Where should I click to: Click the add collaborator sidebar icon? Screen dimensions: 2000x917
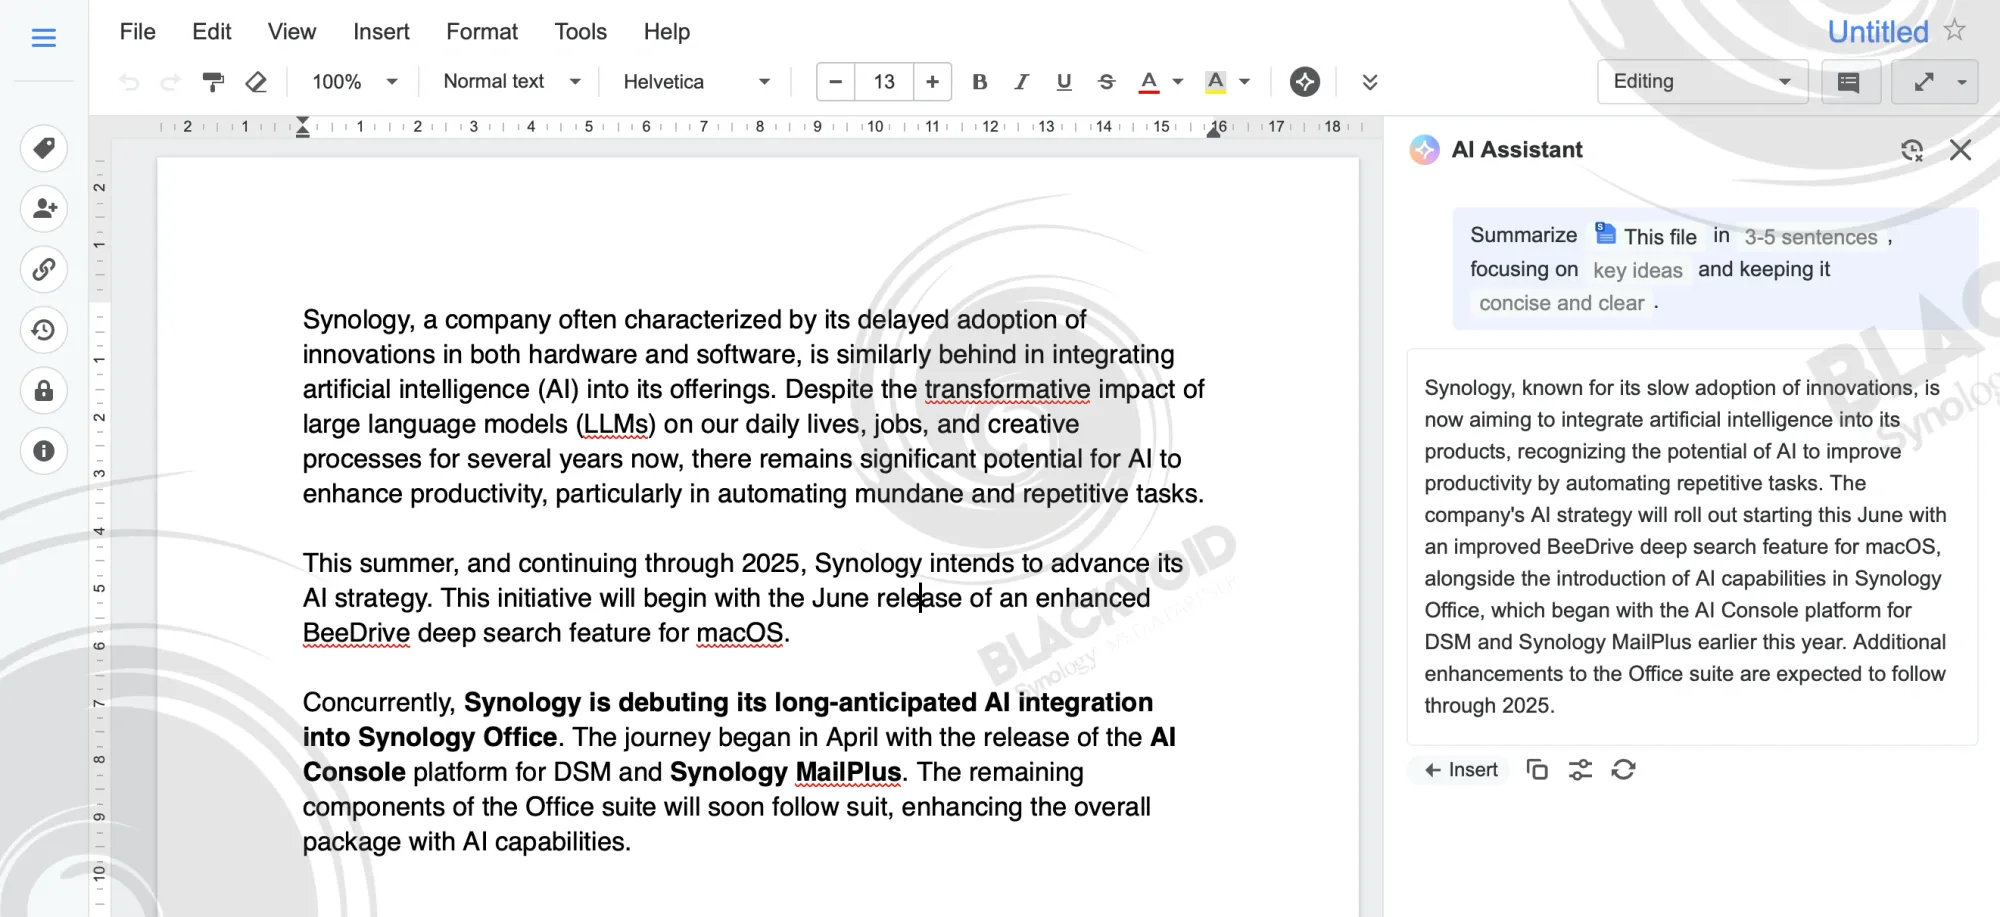(44, 209)
